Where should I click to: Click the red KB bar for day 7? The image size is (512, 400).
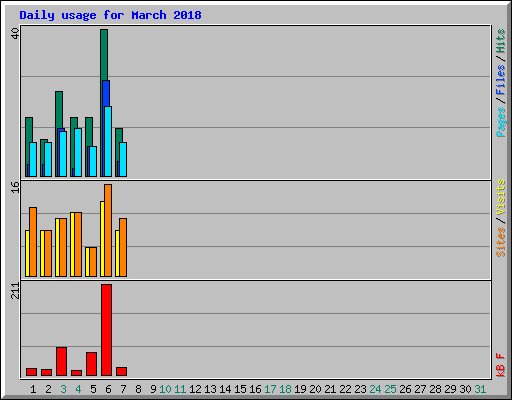coord(121,371)
